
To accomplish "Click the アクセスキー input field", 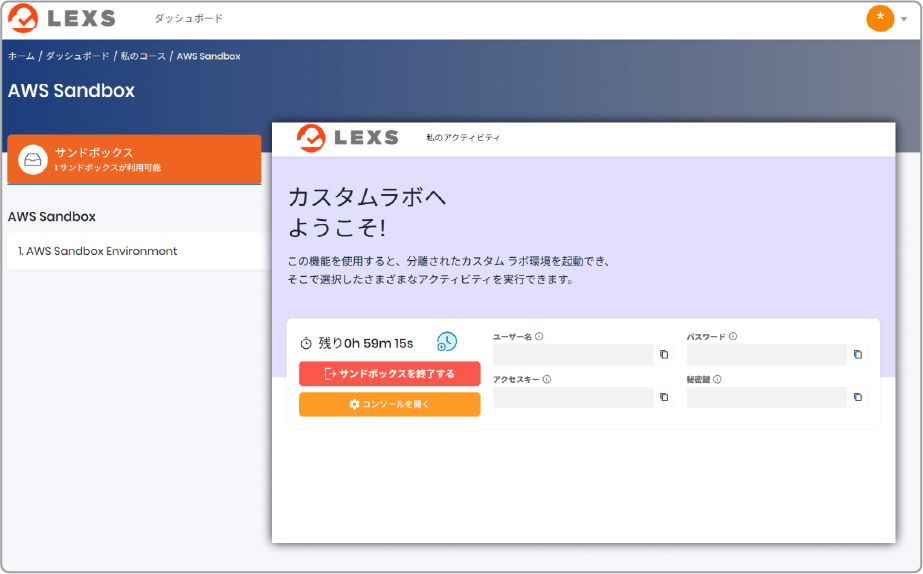I will [x=573, y=397].
